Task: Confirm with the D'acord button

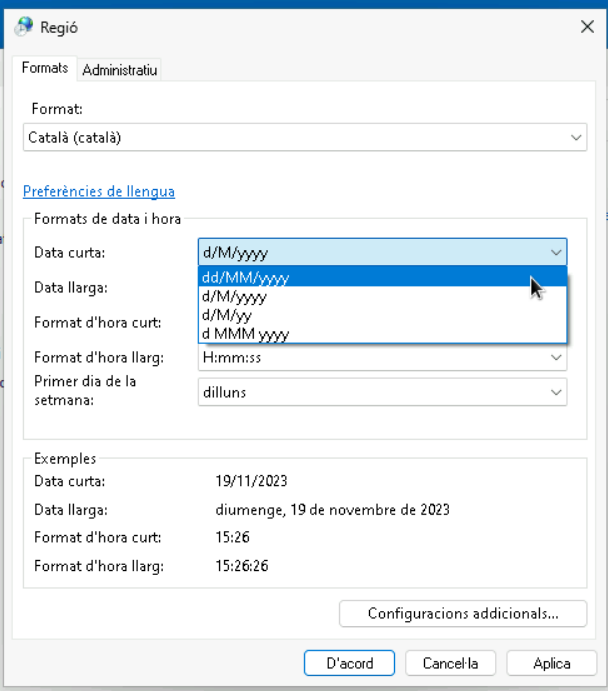Action: (349, 663)
